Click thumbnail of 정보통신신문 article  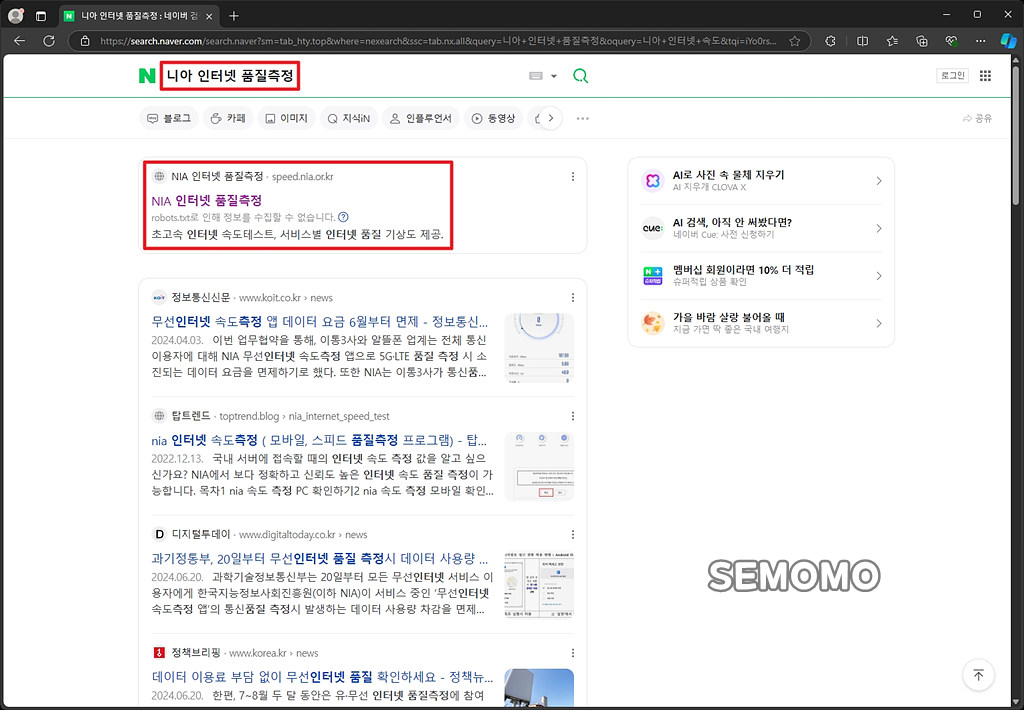(539, 348)
